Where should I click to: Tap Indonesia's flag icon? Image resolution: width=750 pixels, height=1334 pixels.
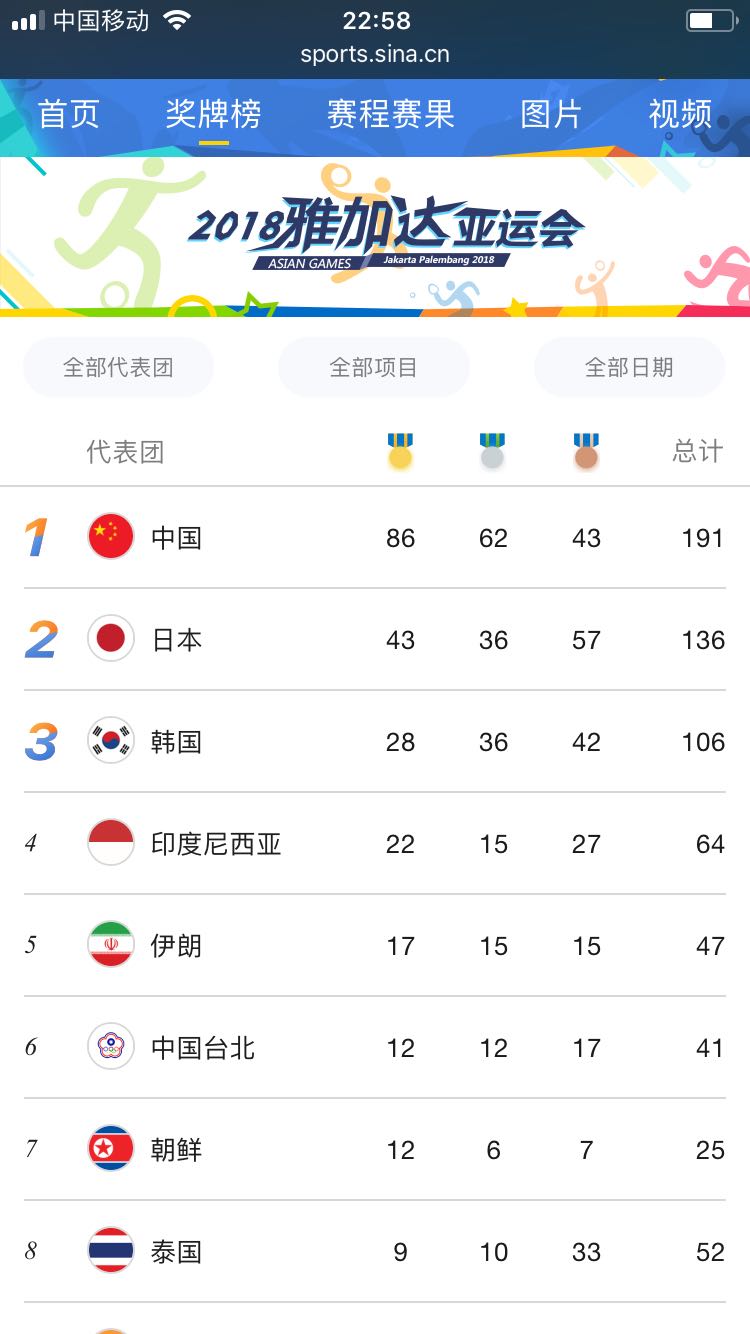tap(110, 843)
